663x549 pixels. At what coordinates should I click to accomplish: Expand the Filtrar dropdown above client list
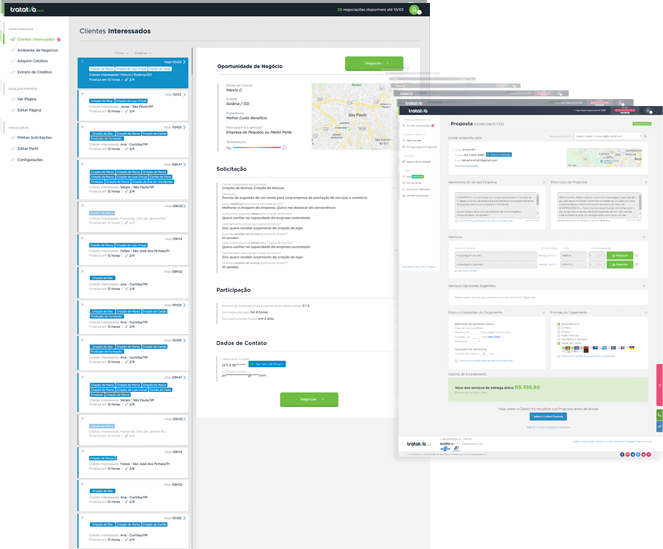point(121,52)
